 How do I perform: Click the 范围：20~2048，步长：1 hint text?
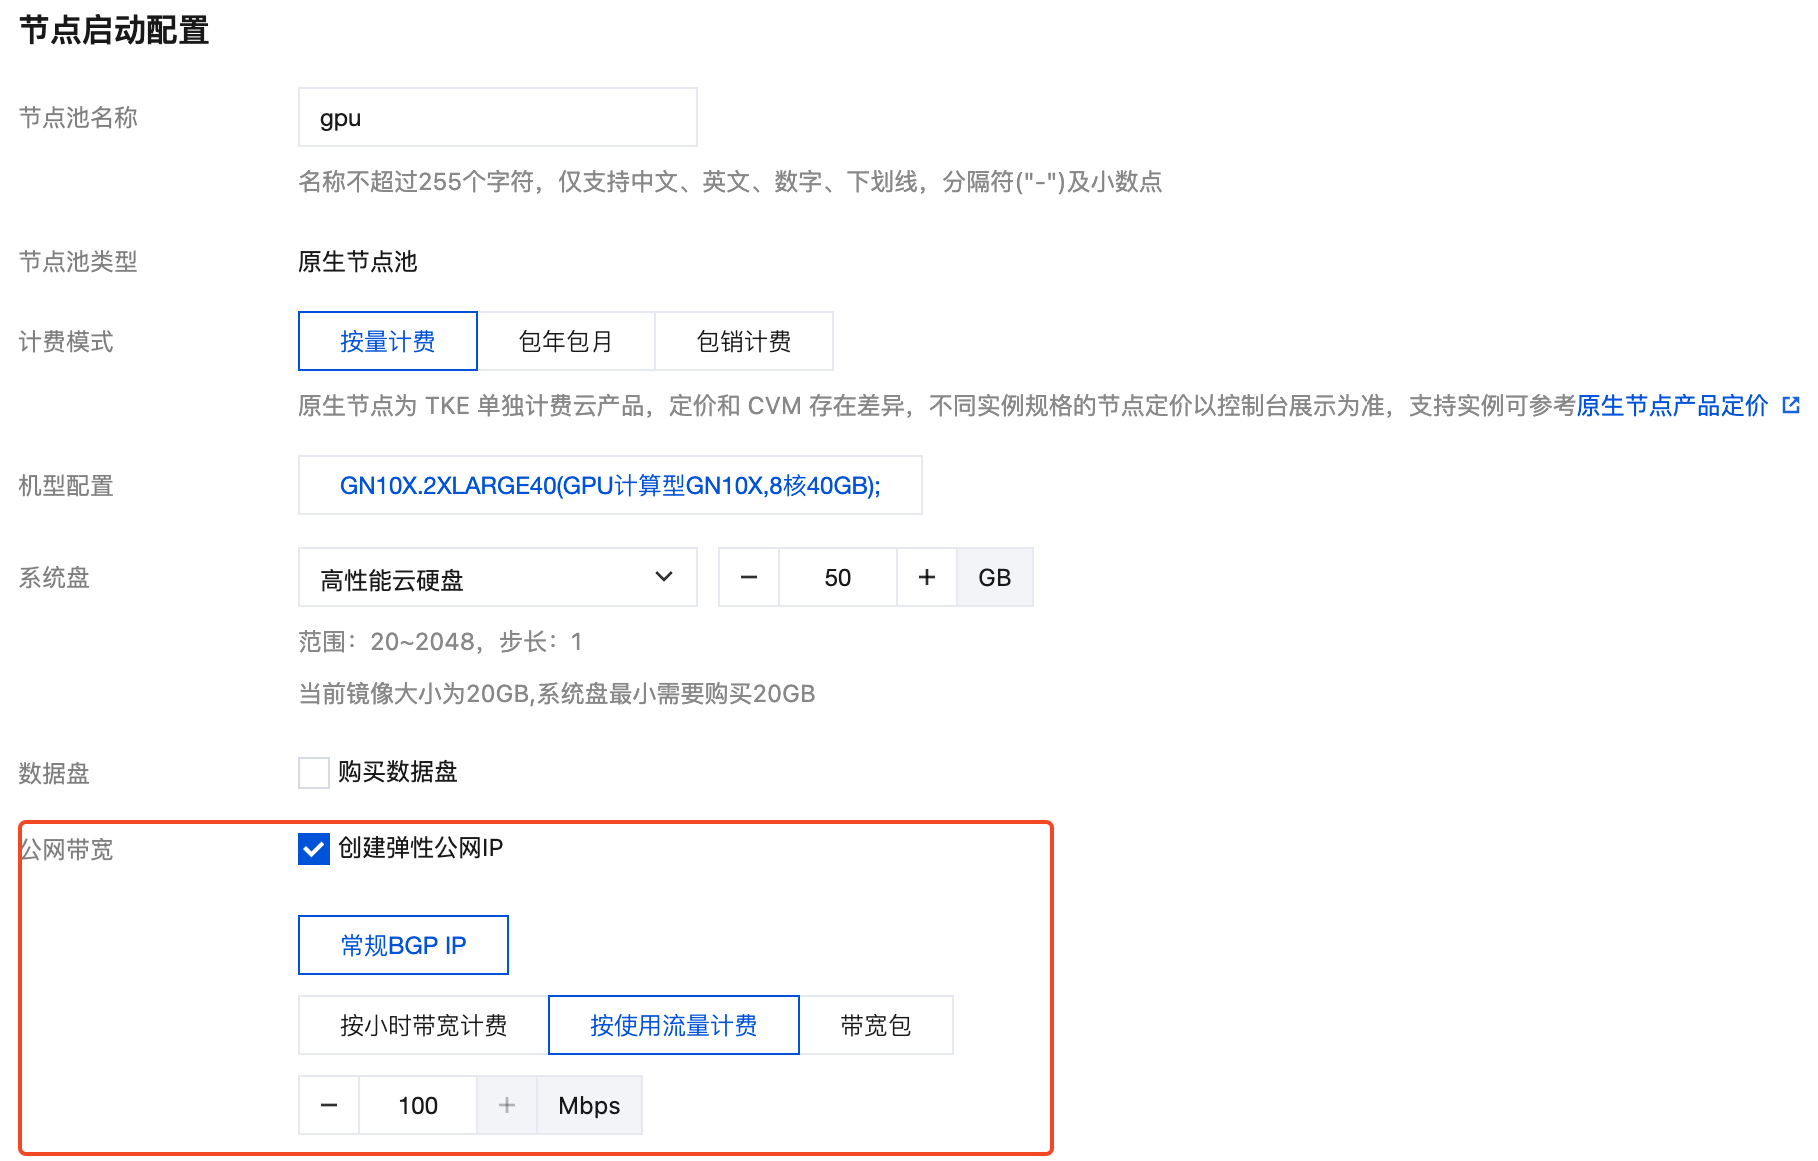click(440, 641)
